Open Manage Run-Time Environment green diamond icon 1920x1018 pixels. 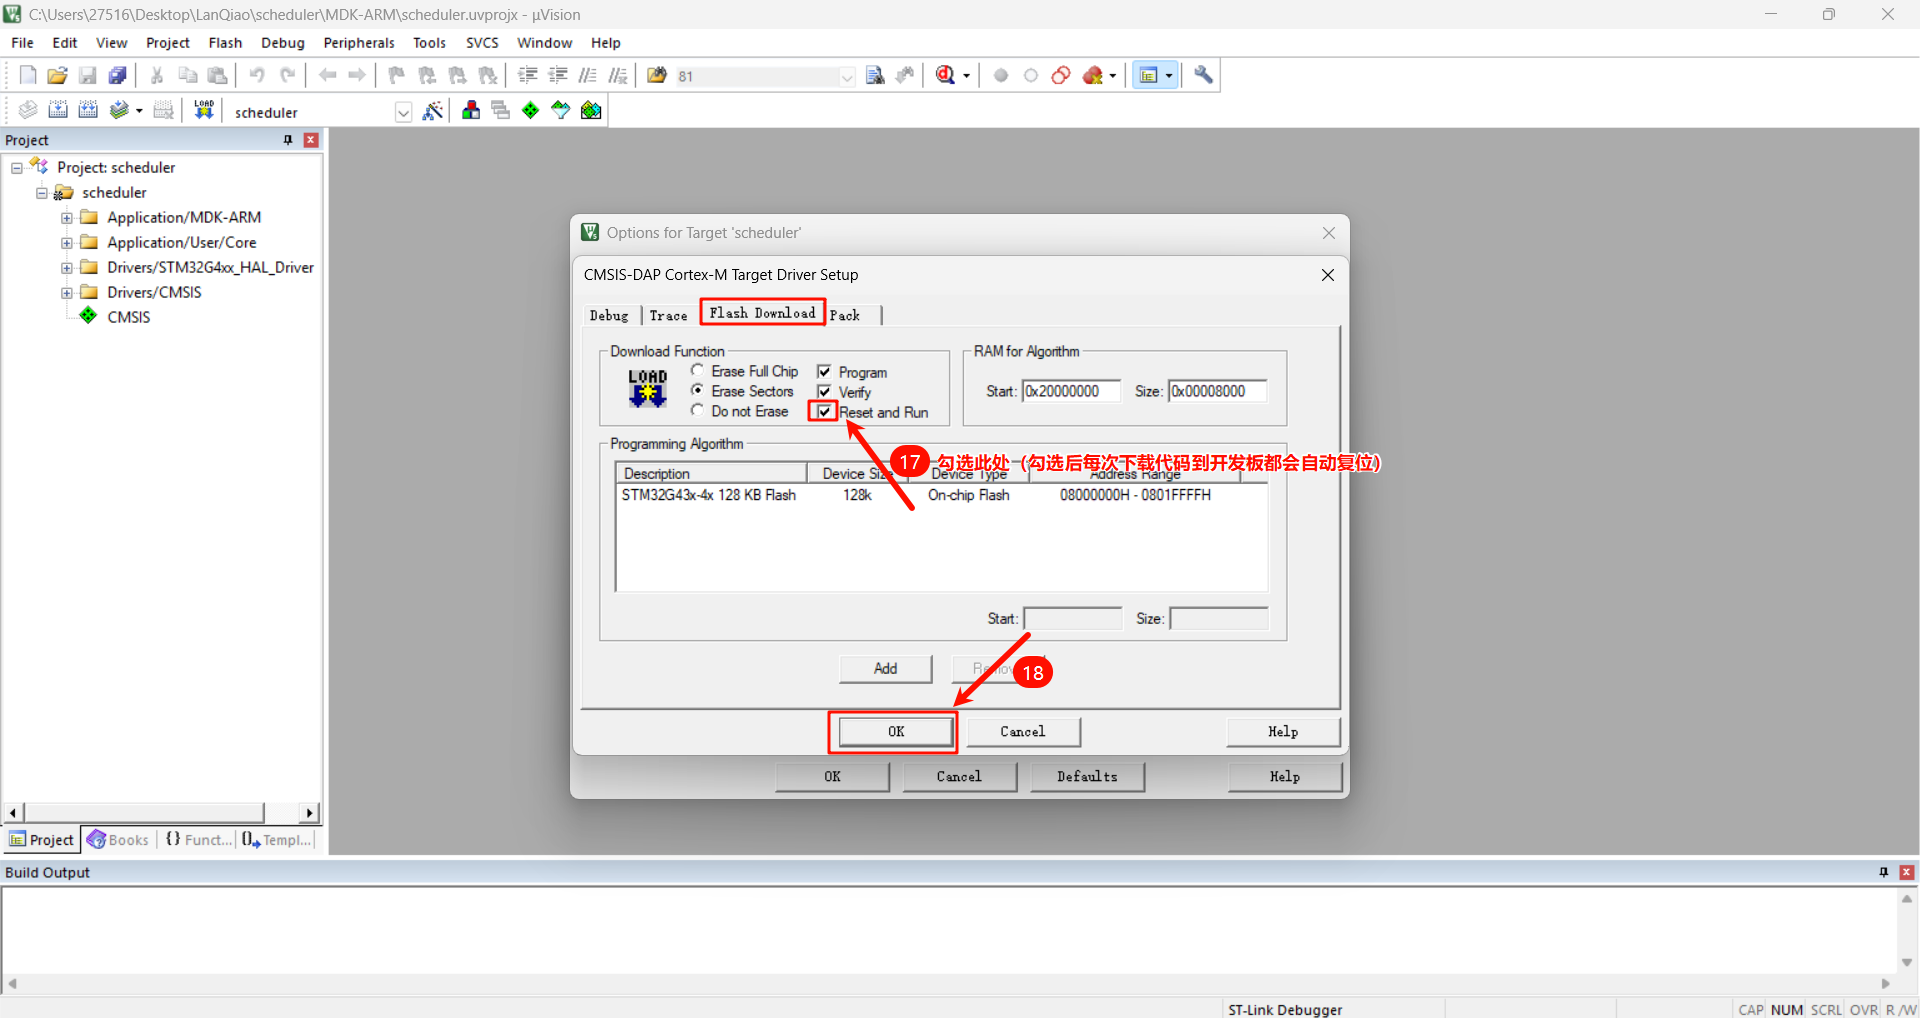click(531, 111)
